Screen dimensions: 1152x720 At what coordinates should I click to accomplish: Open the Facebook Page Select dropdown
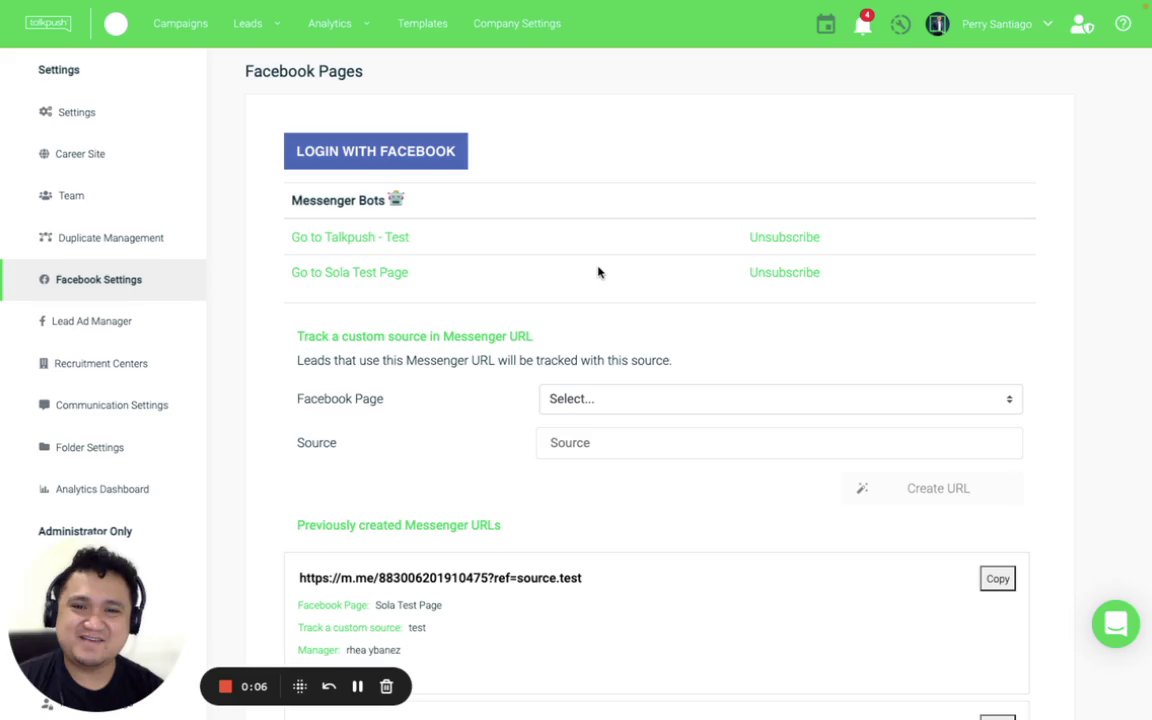(x=780, y=399)
